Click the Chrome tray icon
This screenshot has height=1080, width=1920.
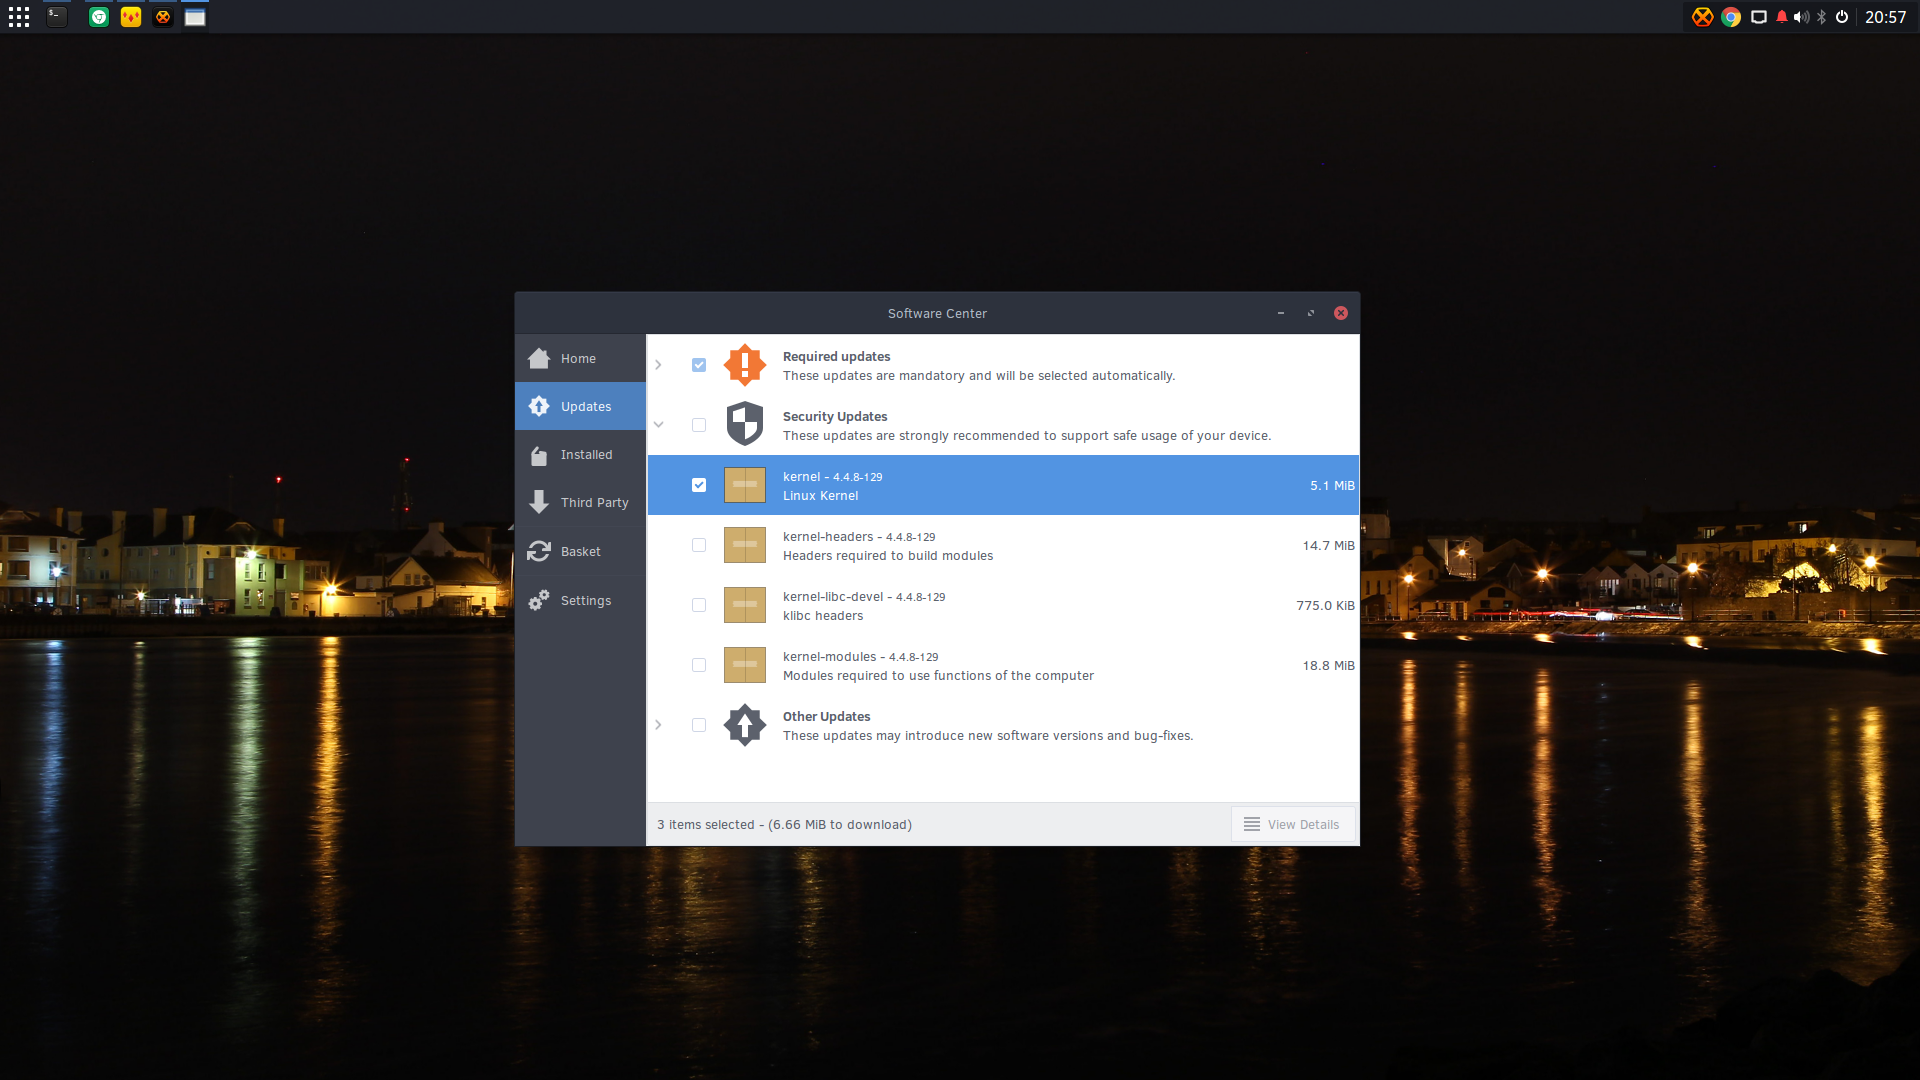coord(1731,17)
